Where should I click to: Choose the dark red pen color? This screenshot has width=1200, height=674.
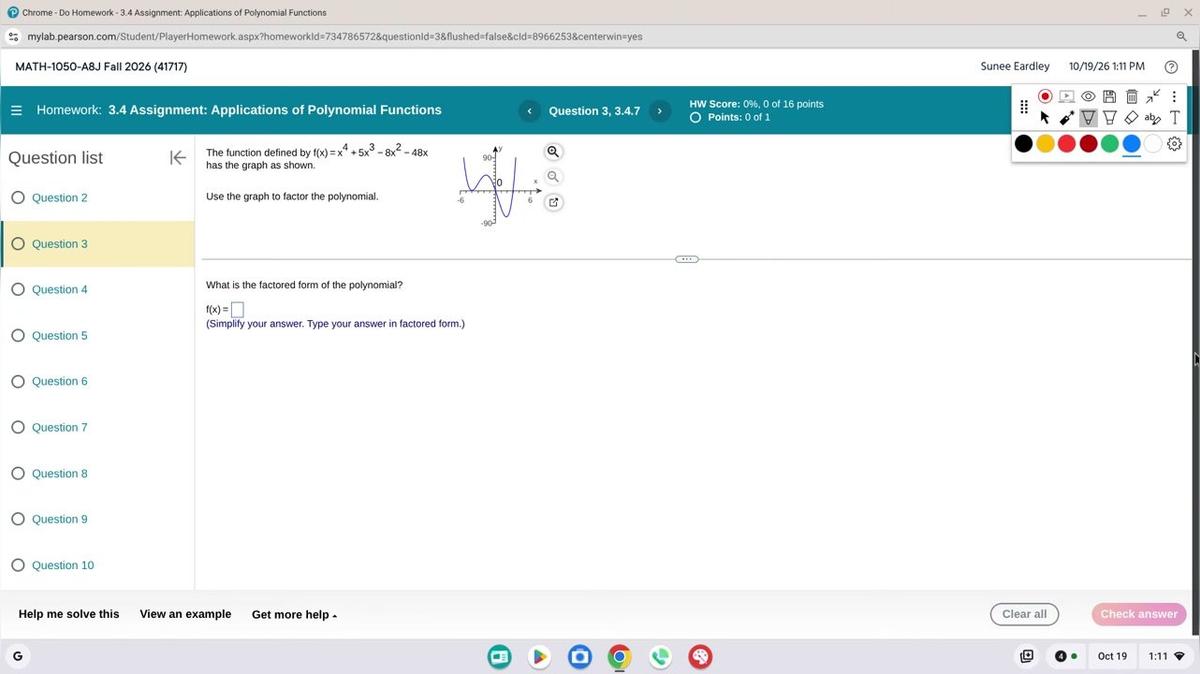[x=1088, y=144]
